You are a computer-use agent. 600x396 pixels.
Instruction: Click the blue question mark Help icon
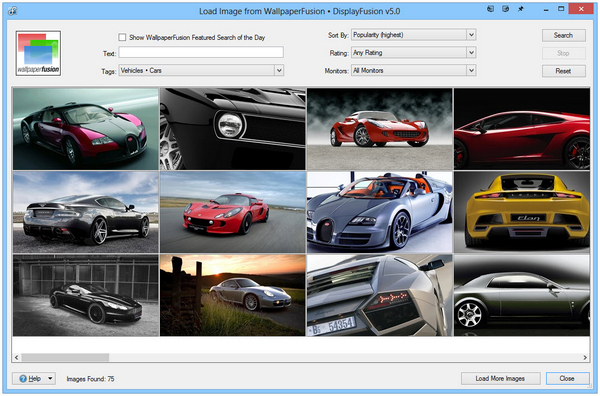pos(23,378)
